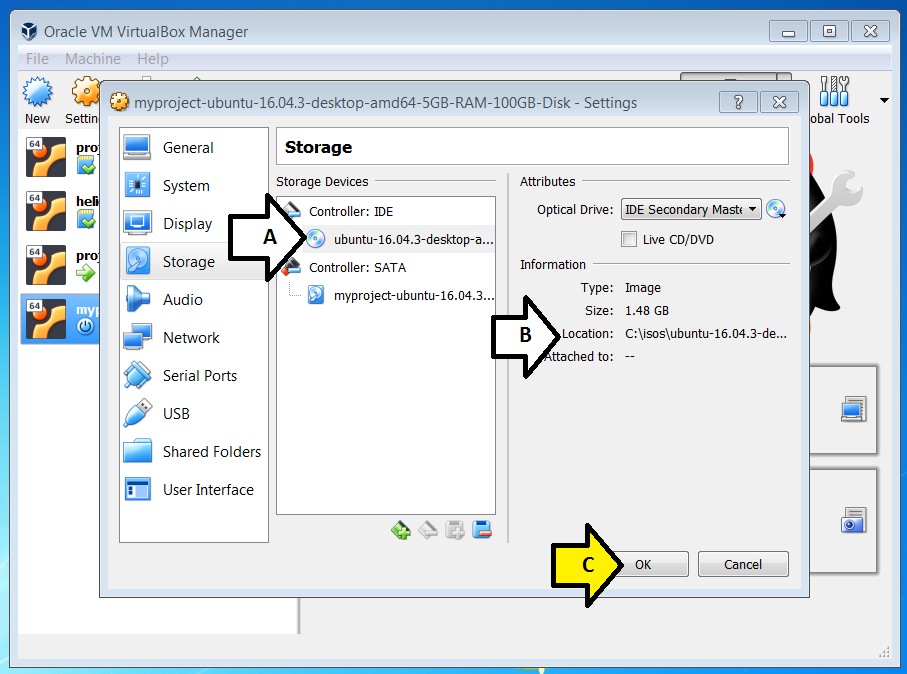907x674 pixels.
Task: Open the User Interface settings category
Action: 194,489
